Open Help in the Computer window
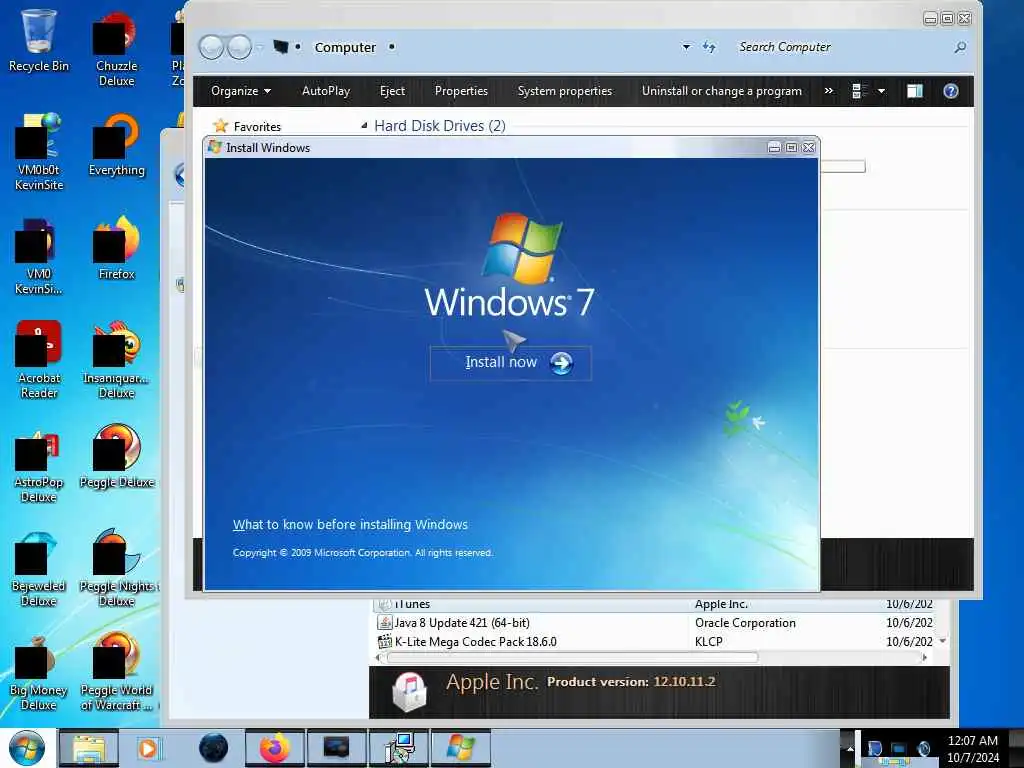 click(951, 91)
